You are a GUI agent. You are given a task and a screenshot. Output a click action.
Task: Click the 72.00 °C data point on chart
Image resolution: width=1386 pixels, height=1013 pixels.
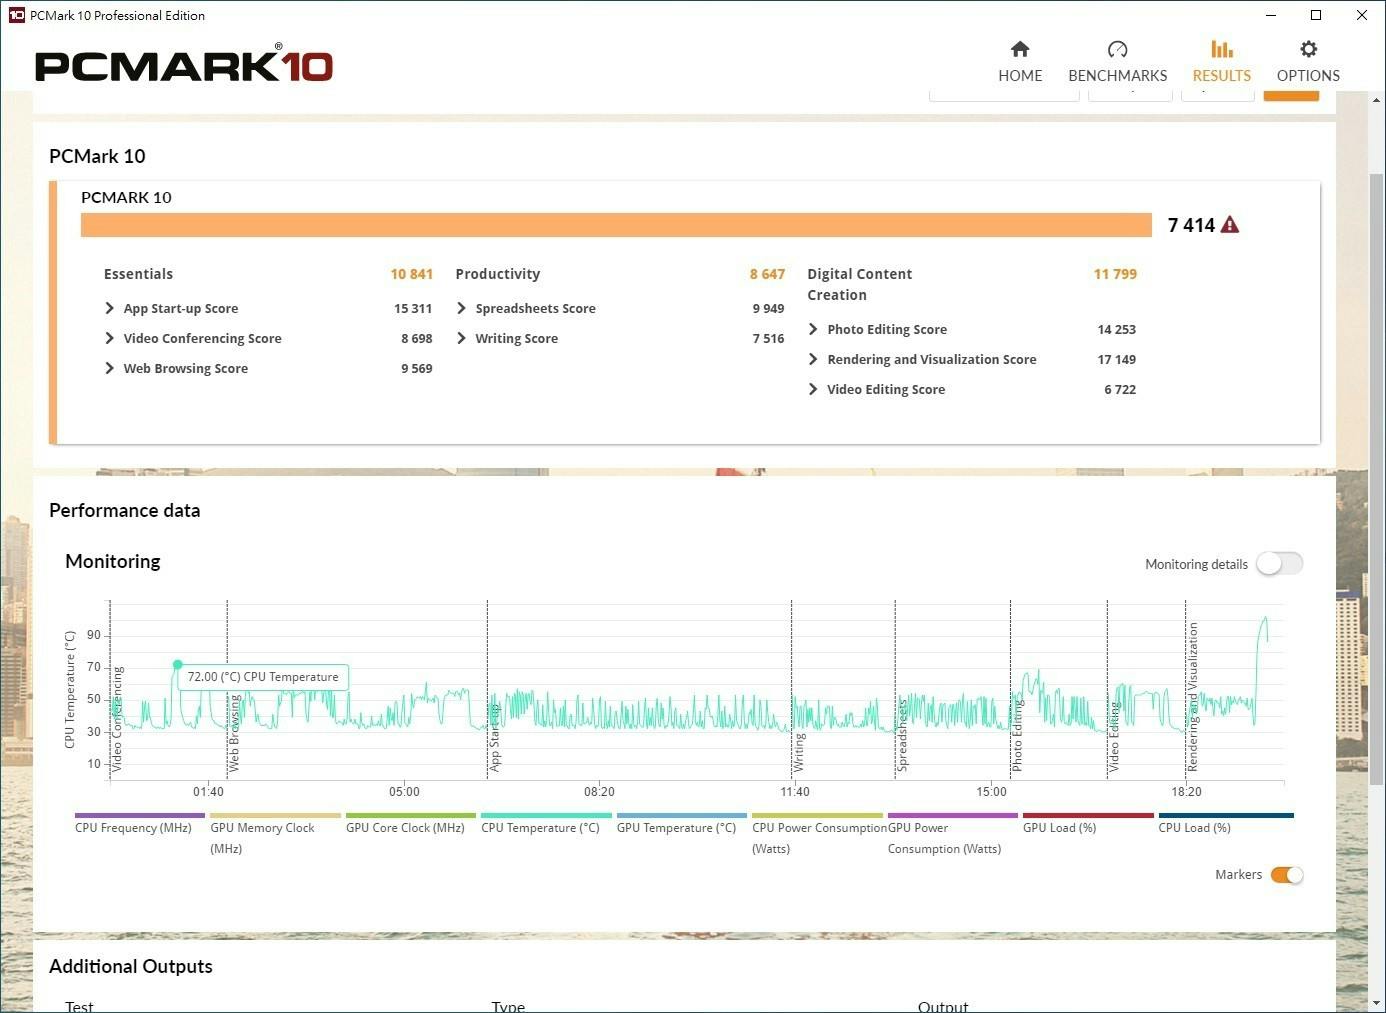click(x=178, y=664)
